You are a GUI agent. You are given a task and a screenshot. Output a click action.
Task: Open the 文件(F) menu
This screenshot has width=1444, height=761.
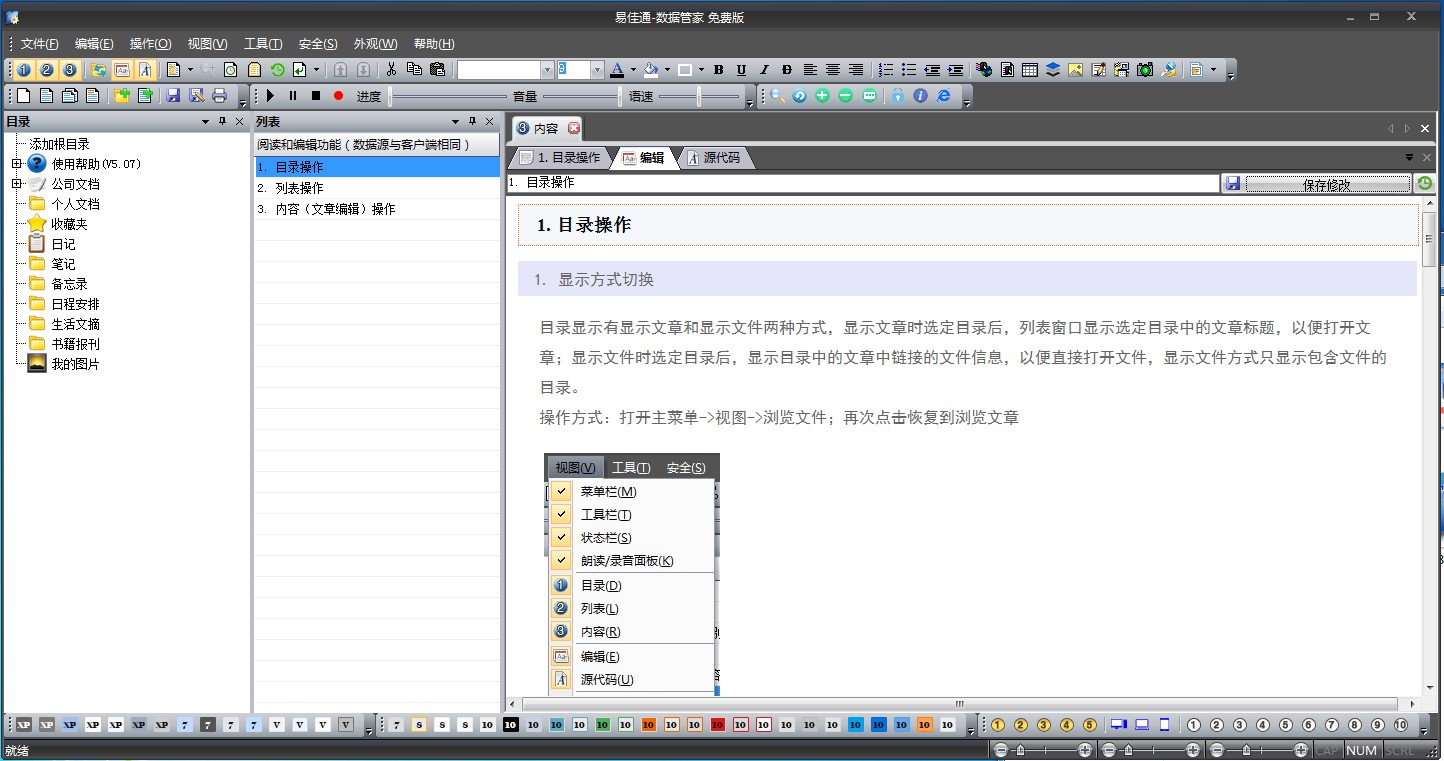coord(39,44)
